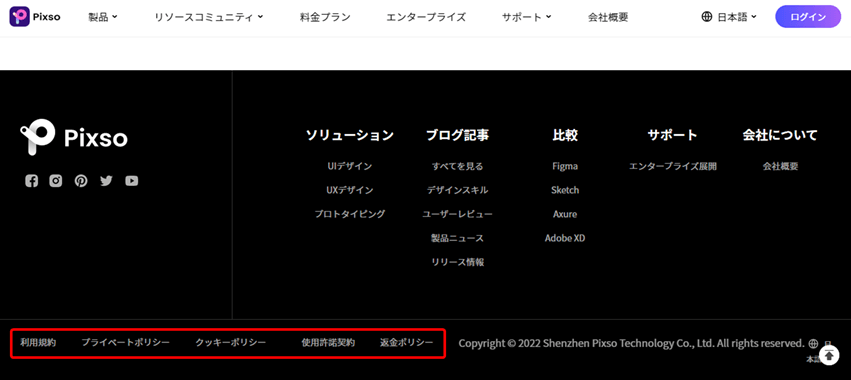This screenshot has width=851, height=380.
Task: Click the 比較 footer heading
Action: point(565,135)
